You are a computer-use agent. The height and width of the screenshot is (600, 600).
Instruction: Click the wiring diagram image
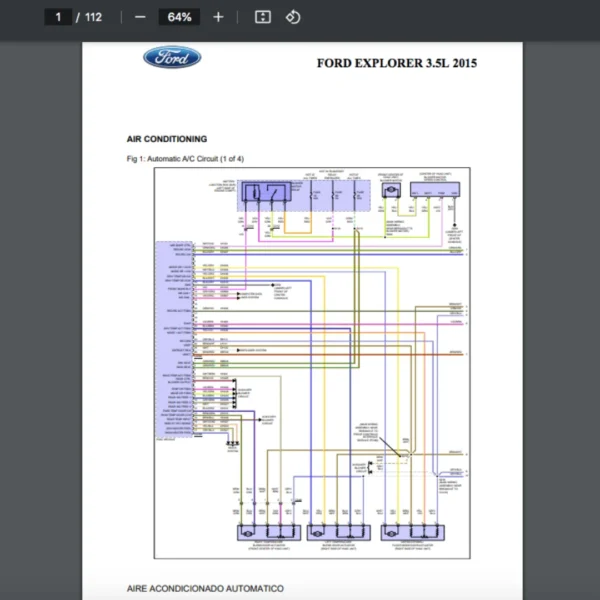pos(312,363)
